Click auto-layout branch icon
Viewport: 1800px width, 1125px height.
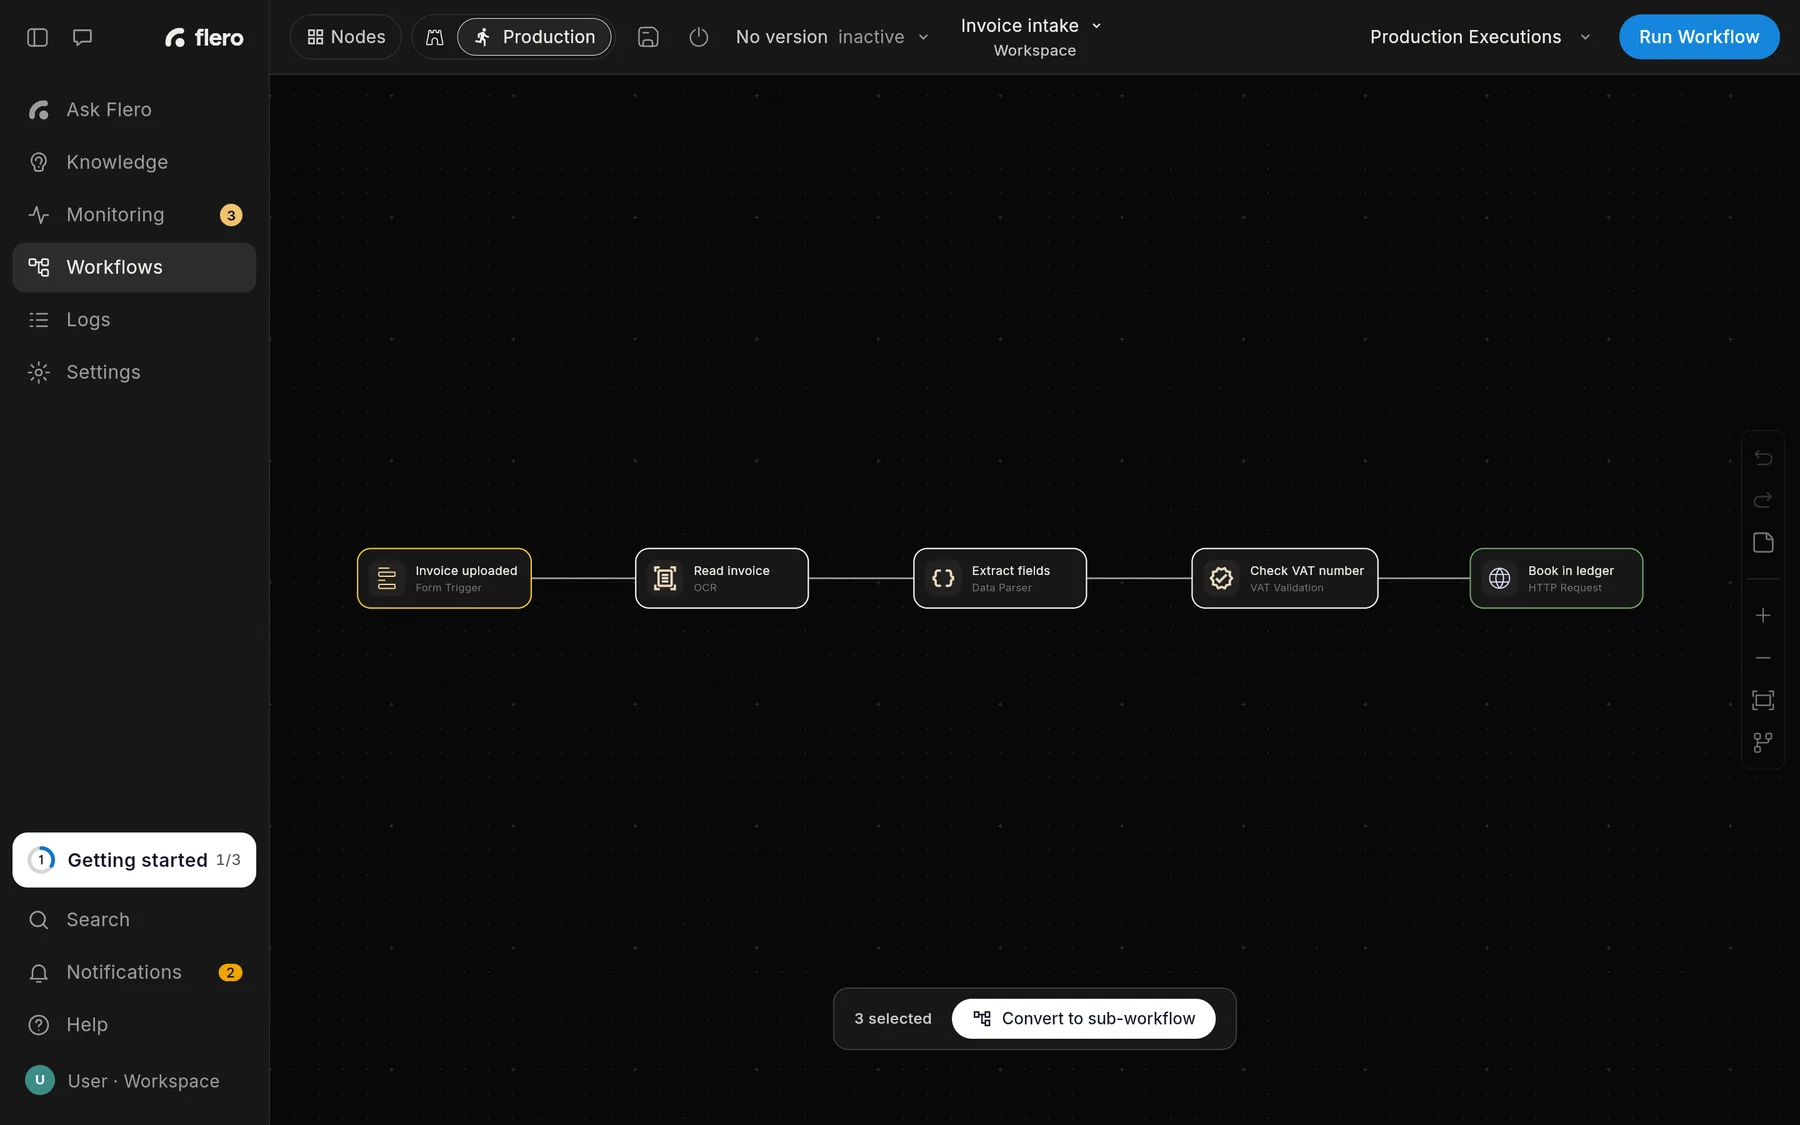click(x=1763, y=743)
